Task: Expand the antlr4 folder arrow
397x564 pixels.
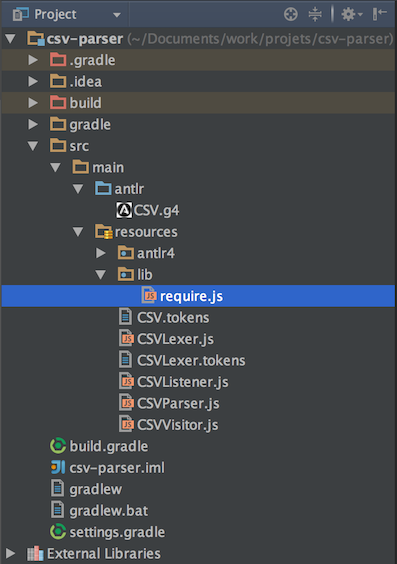Action: click(101, 253)
